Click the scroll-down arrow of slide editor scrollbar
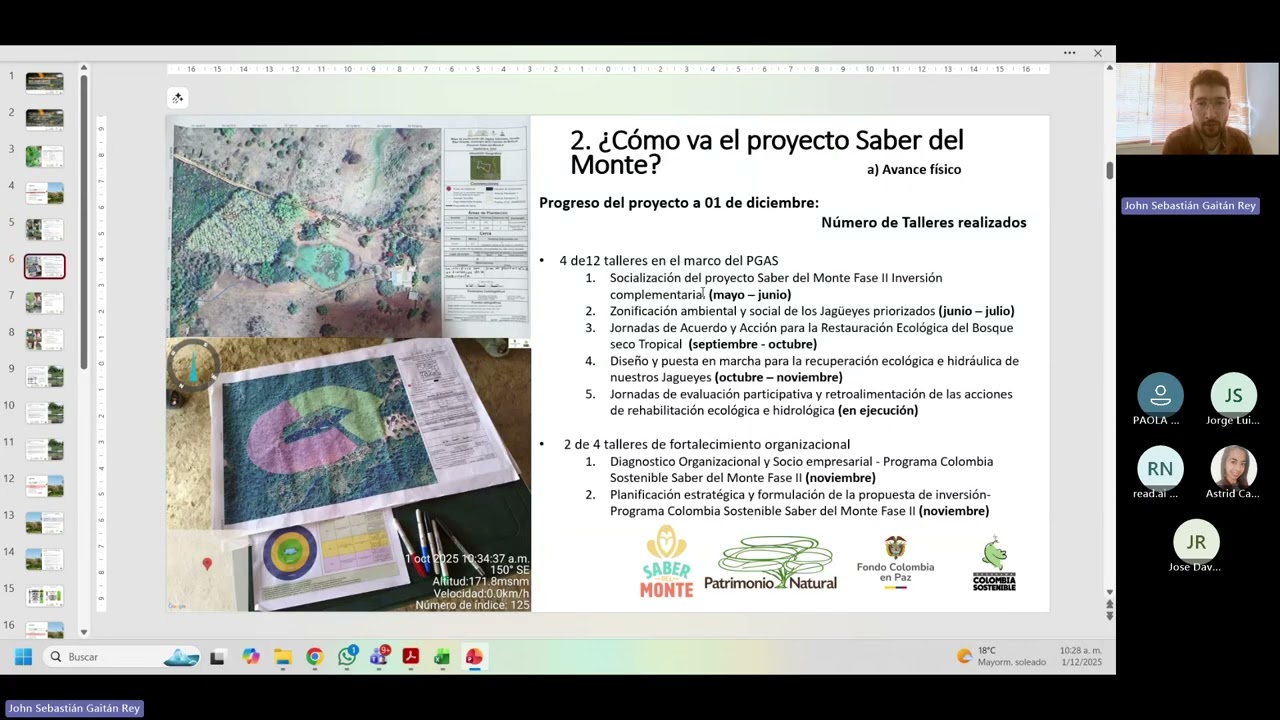This screenshot has height=720, width=1280. click(x=1109, y=592)
